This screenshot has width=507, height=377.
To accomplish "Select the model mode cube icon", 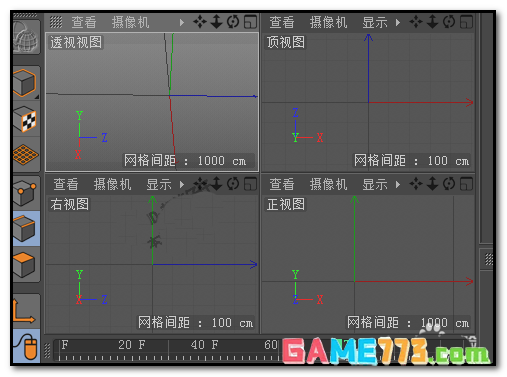I will tap(25, 83).
